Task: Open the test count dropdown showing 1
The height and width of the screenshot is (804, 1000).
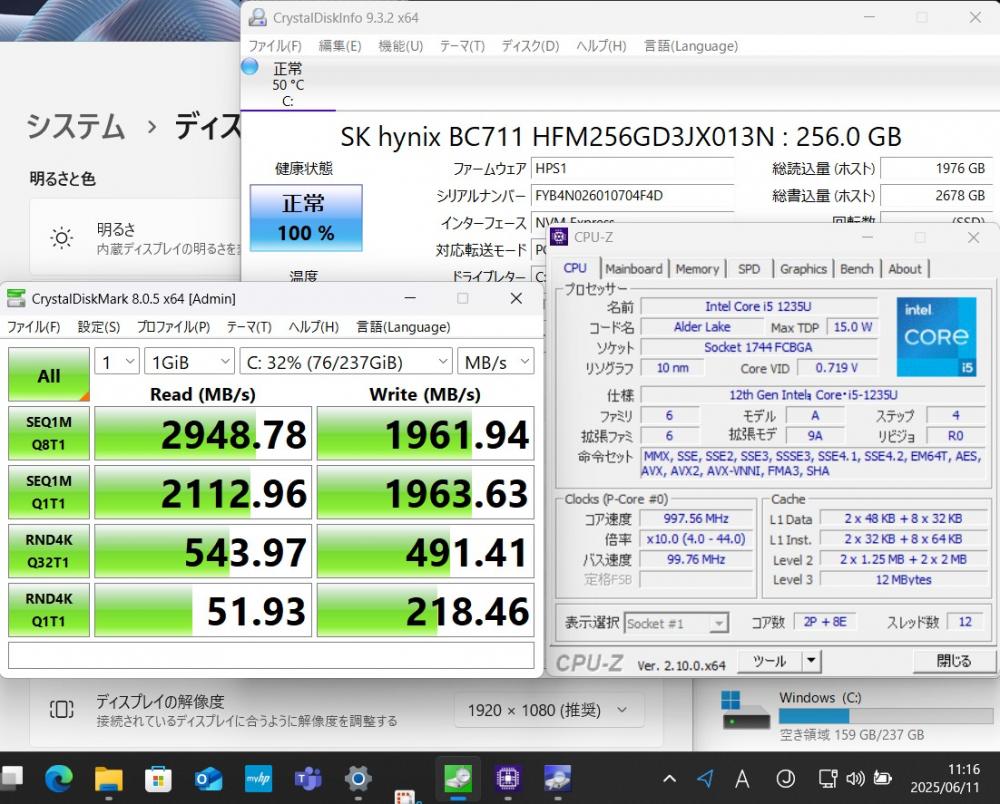Action: (117, 362)
